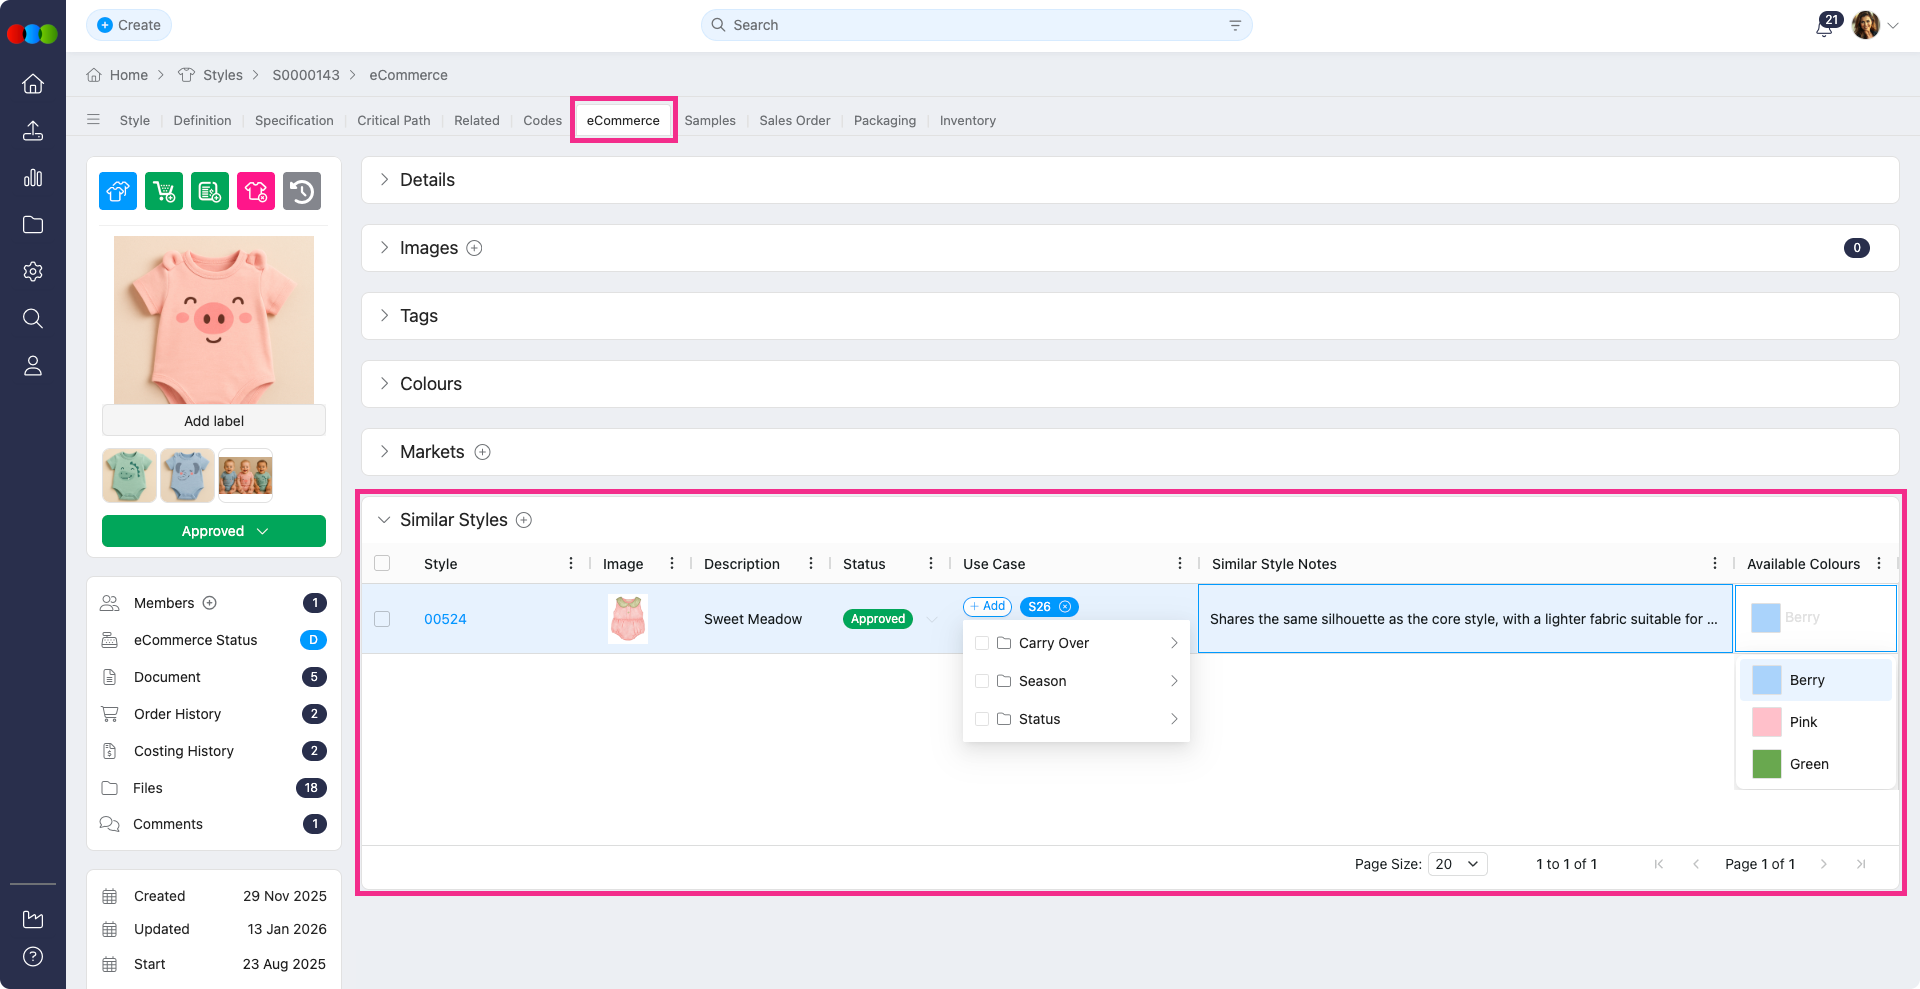Open style link 00524
Viewport: 1920px width, 989px height.
445,619
